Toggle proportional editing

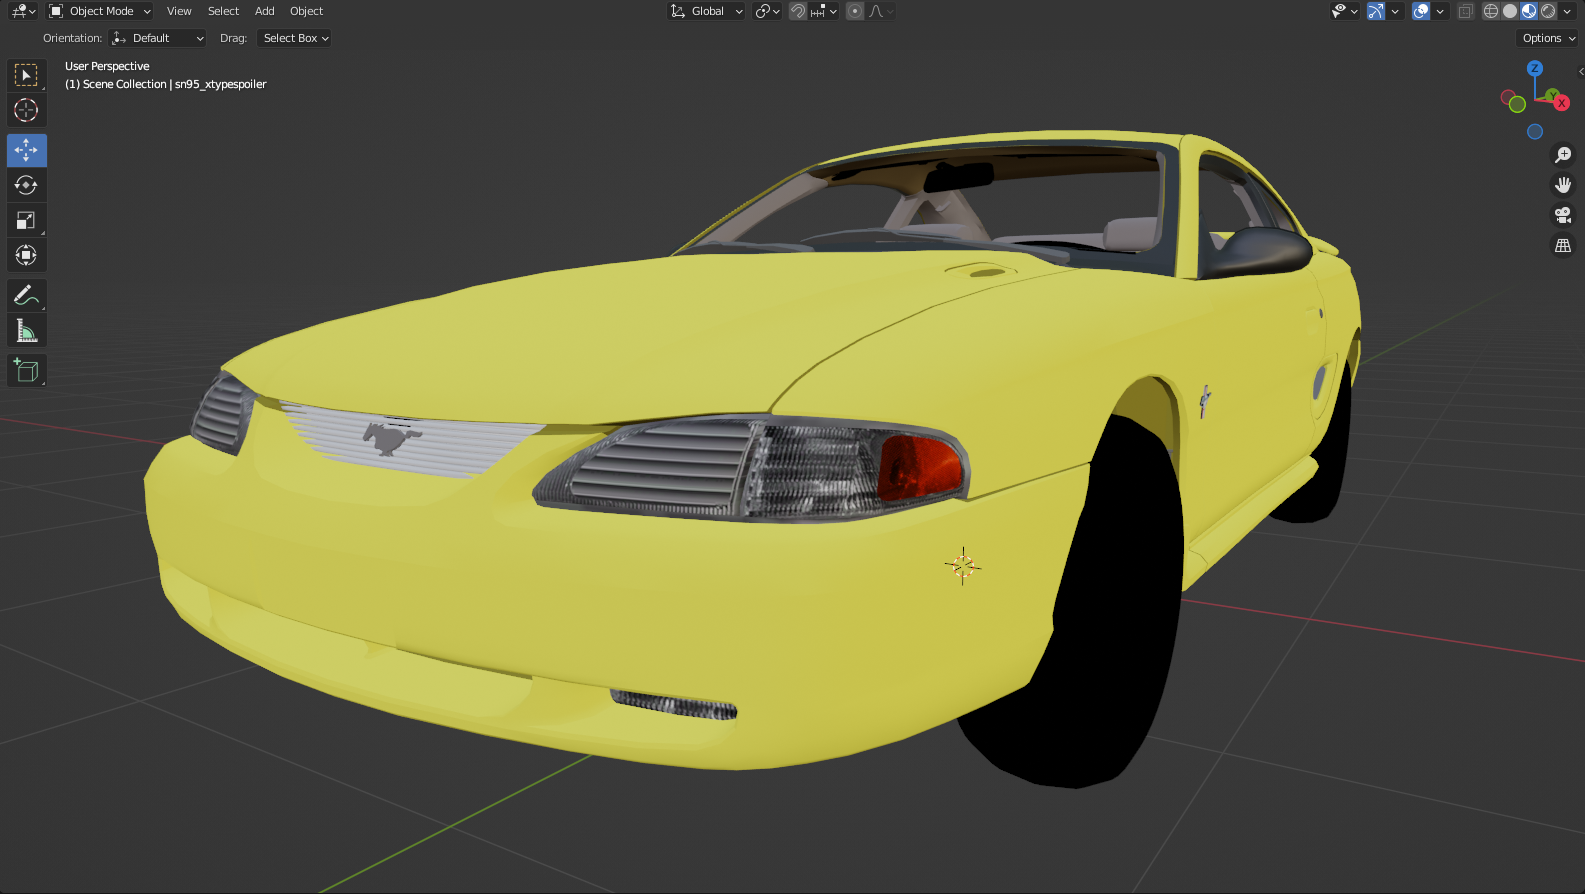[x=855, y=11]
